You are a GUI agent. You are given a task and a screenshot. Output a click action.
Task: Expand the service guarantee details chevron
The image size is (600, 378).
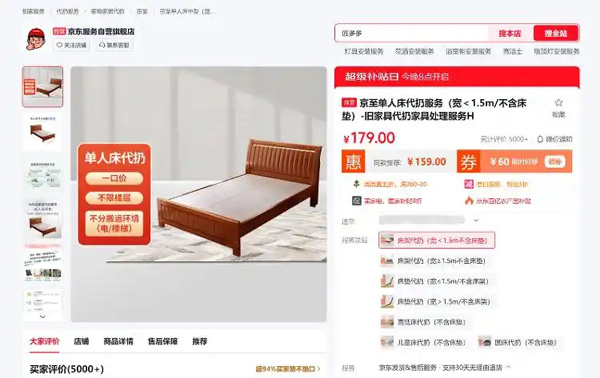509,367
